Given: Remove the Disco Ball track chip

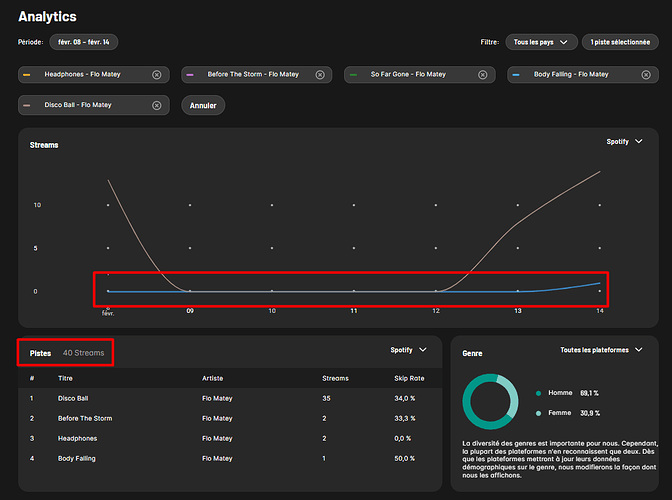Looking at the screenshot, I should tap(156, 105).
